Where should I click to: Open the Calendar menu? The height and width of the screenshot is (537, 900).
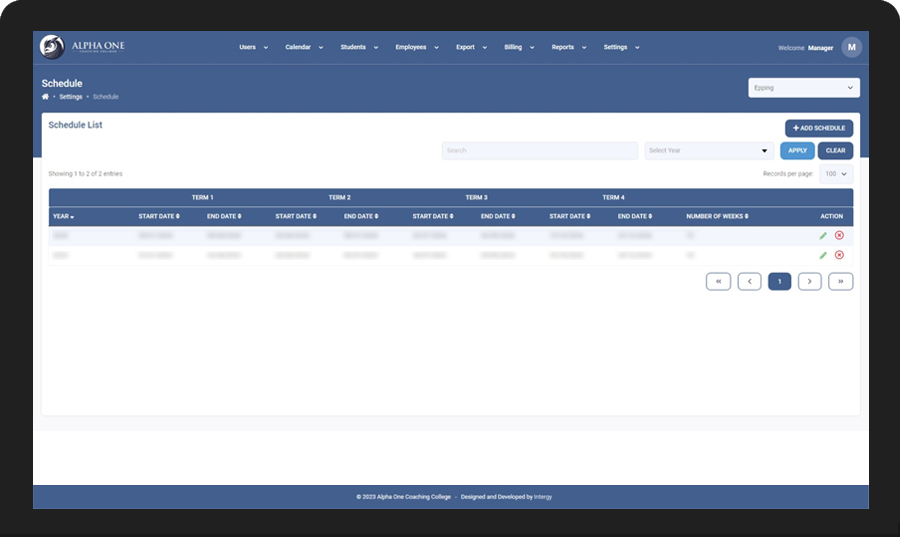coord(304,47)
